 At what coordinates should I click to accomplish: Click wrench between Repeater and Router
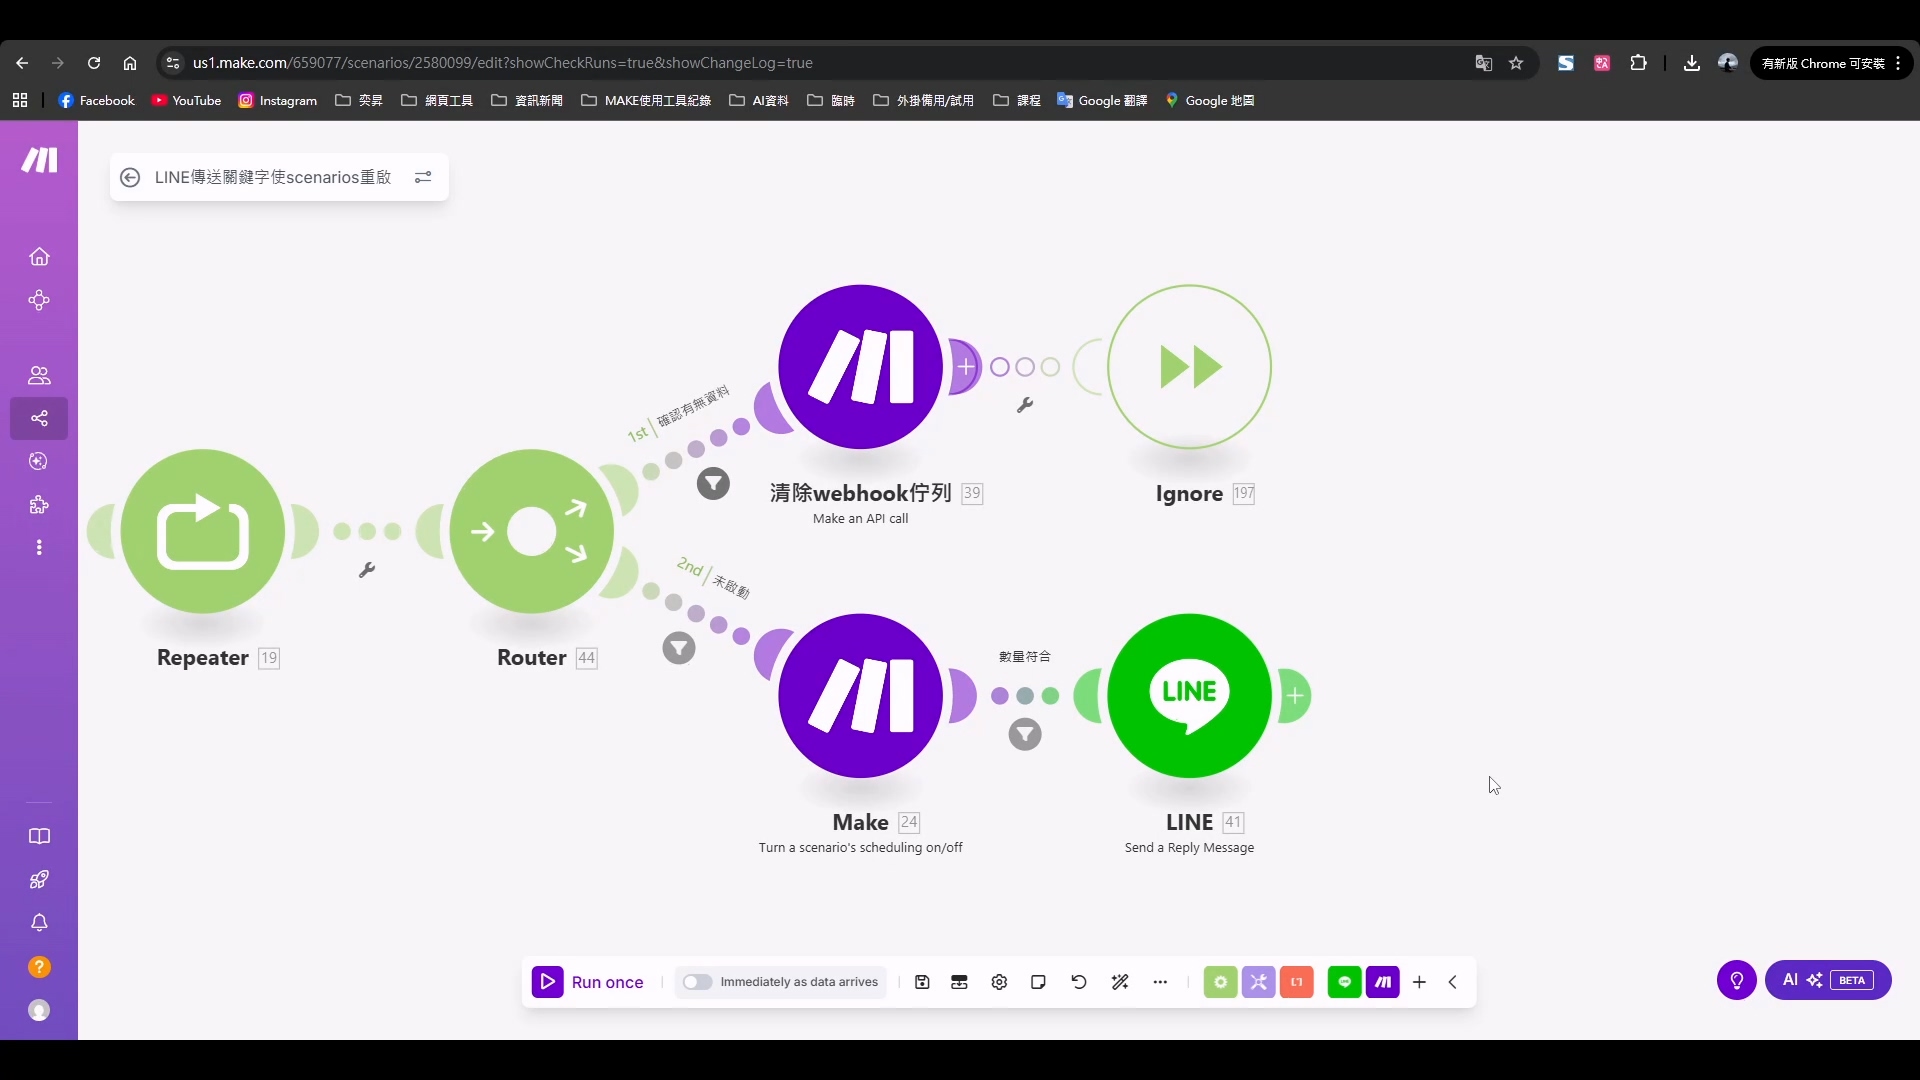tap(367, 570)
